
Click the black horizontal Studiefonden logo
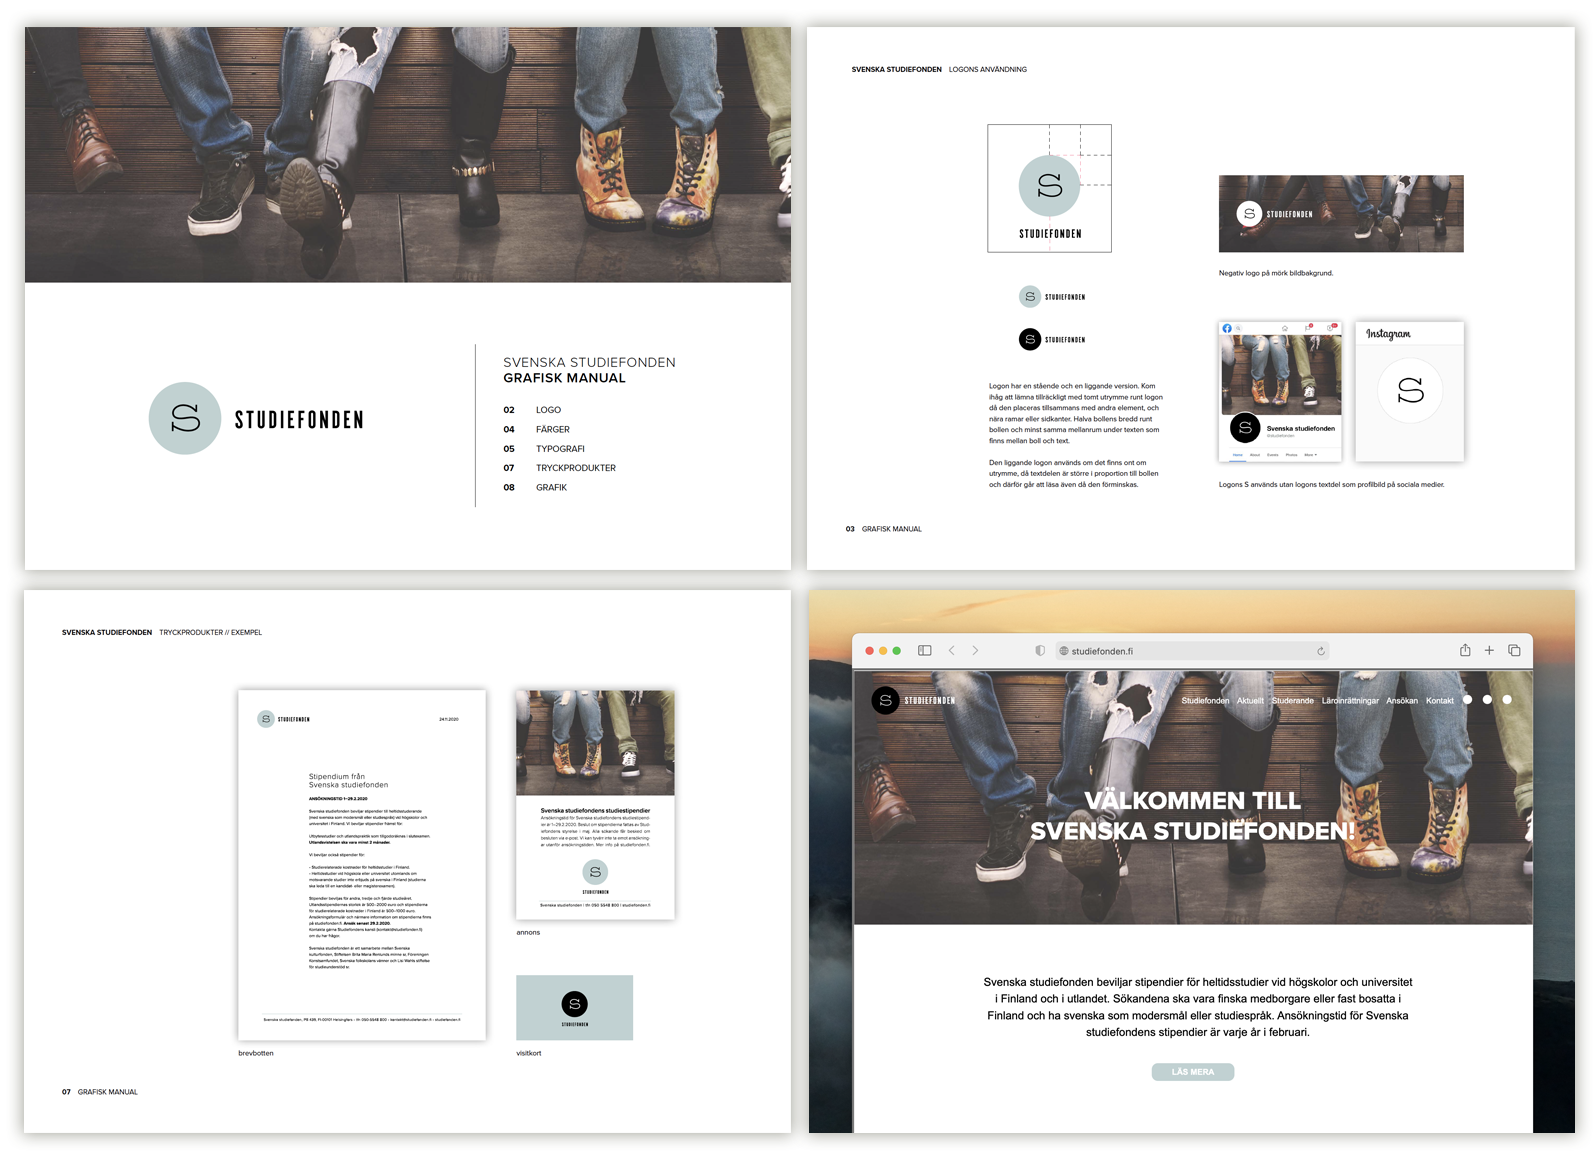pos(1052,340)
